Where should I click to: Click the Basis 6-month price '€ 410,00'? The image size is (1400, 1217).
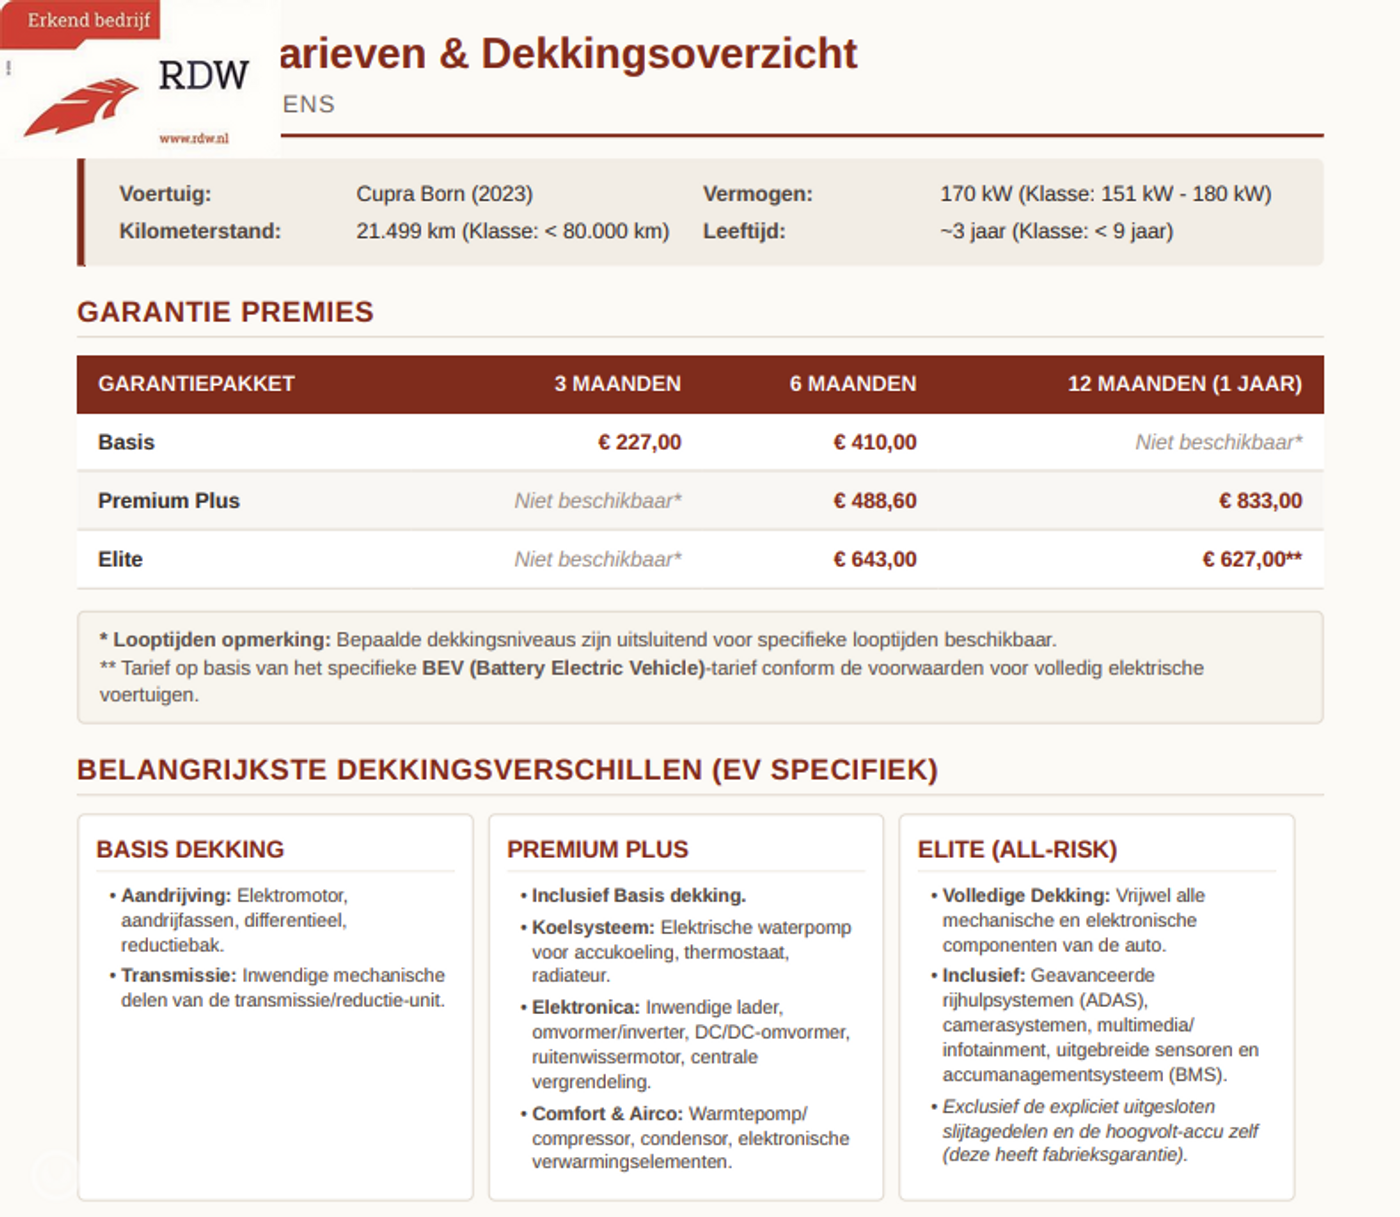pos(875,442)
